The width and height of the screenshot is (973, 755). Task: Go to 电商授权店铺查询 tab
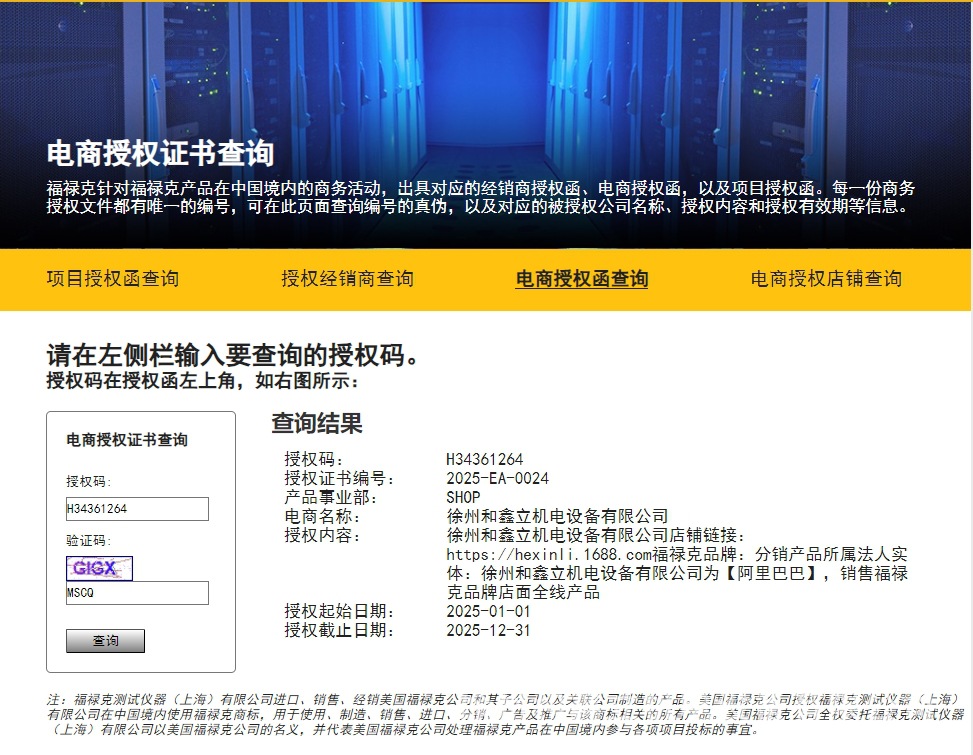[826, 279]
